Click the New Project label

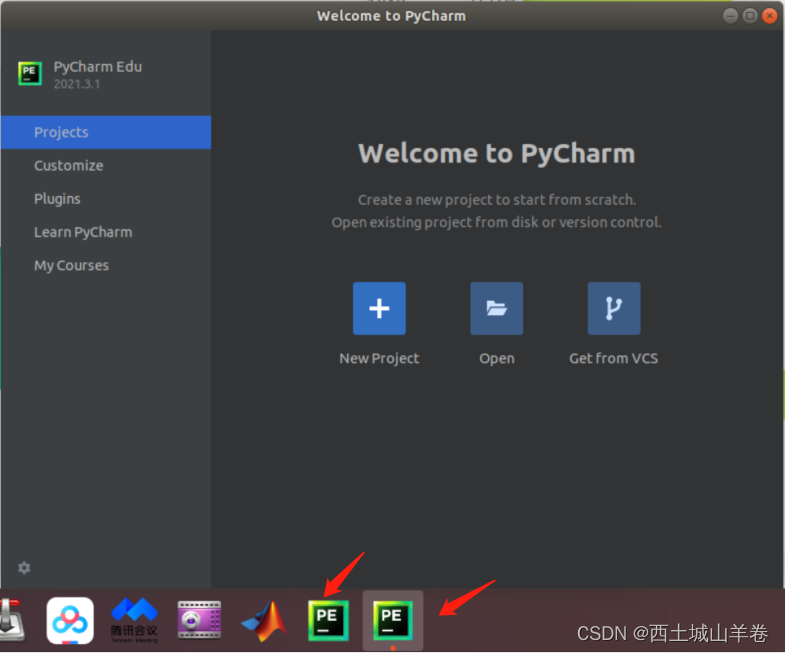(x=379, y=359)
